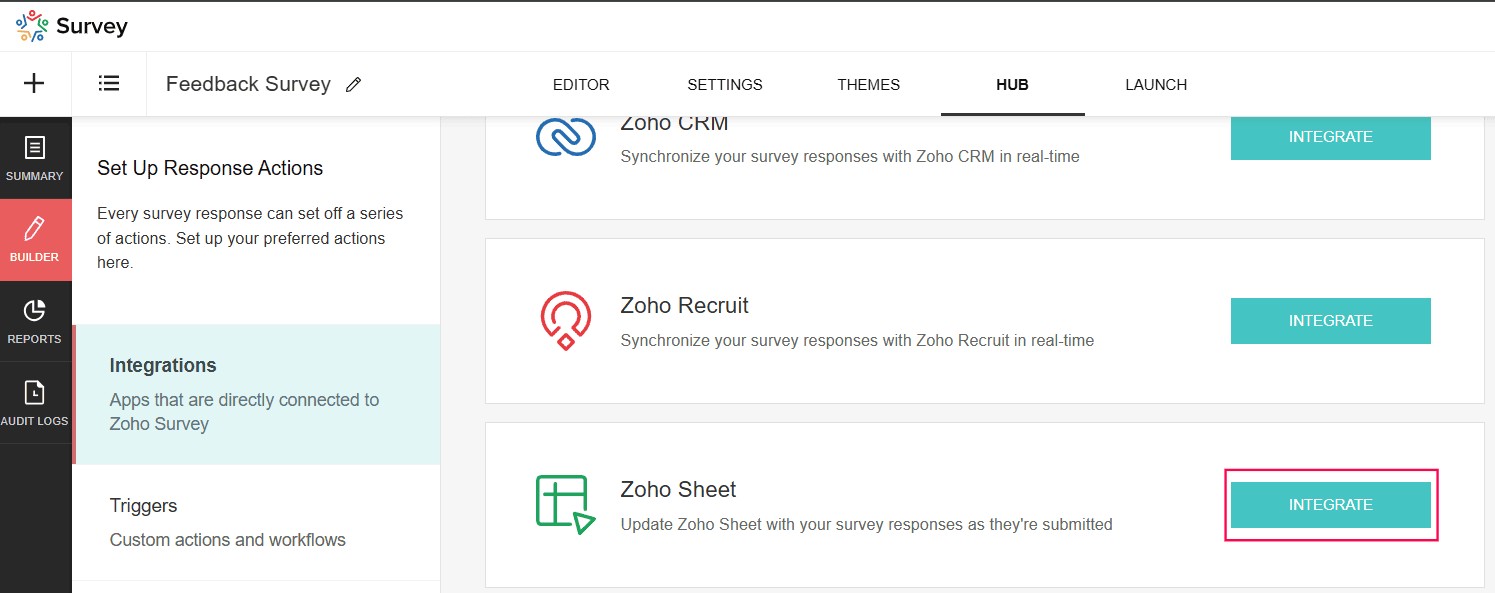Image resolution: width=1495 pixels, height=593 pixels.
Task: Open Audit Logs from the sidebar
Action: 35,402
